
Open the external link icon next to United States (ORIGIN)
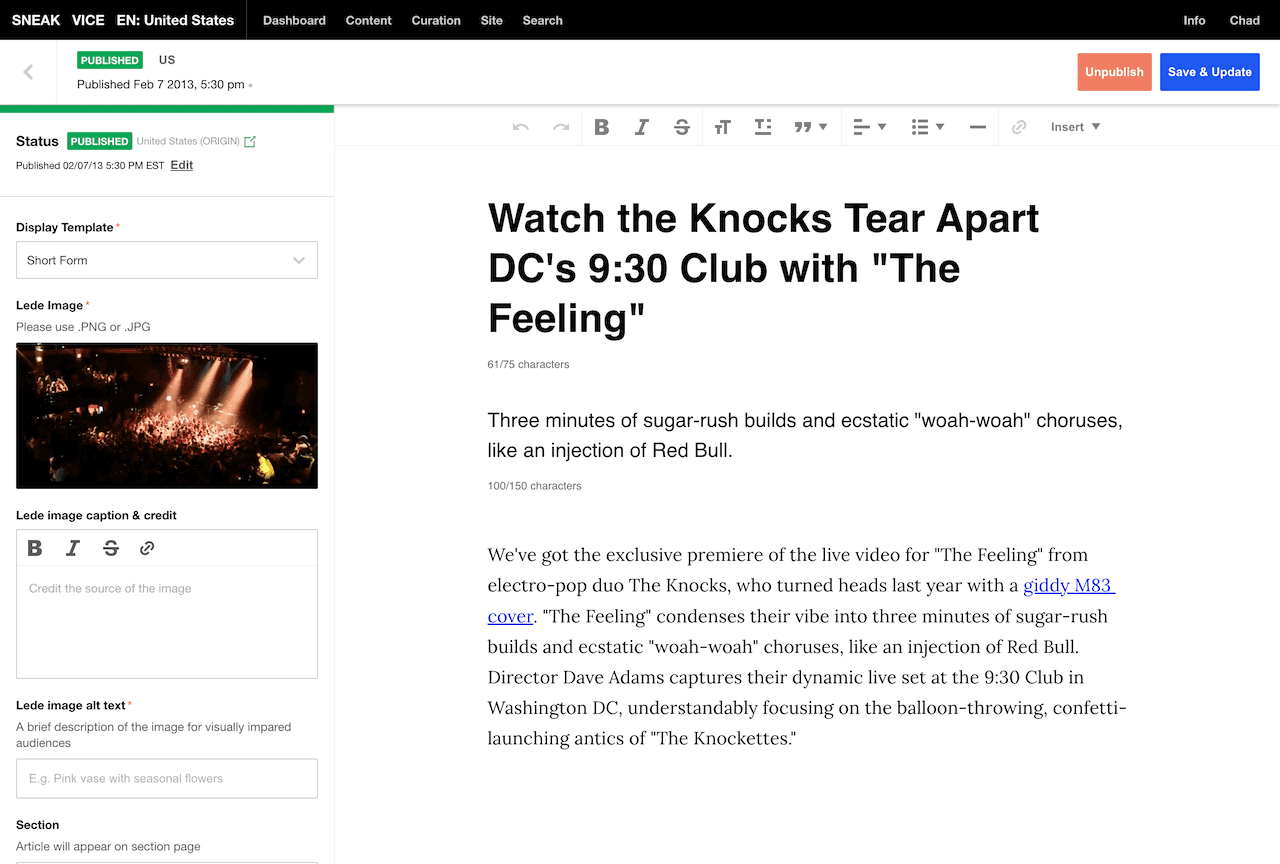tap(250, 142)
